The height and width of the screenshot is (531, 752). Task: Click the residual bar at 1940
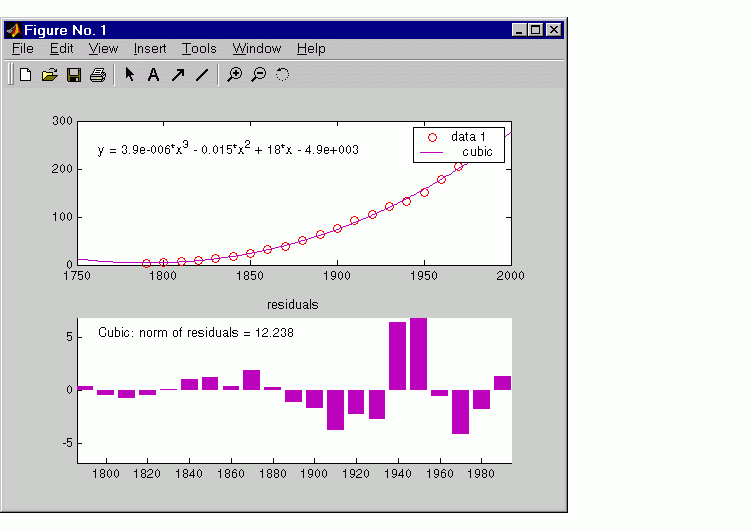398,356
